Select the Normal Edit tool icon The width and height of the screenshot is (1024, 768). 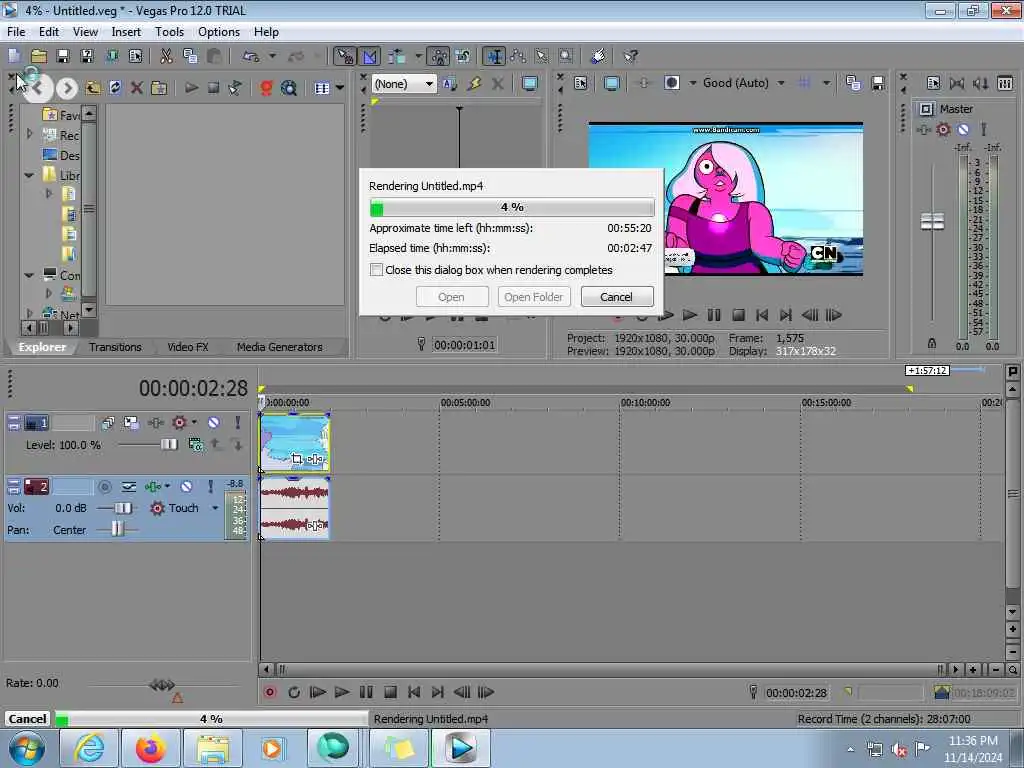[494, 56]
